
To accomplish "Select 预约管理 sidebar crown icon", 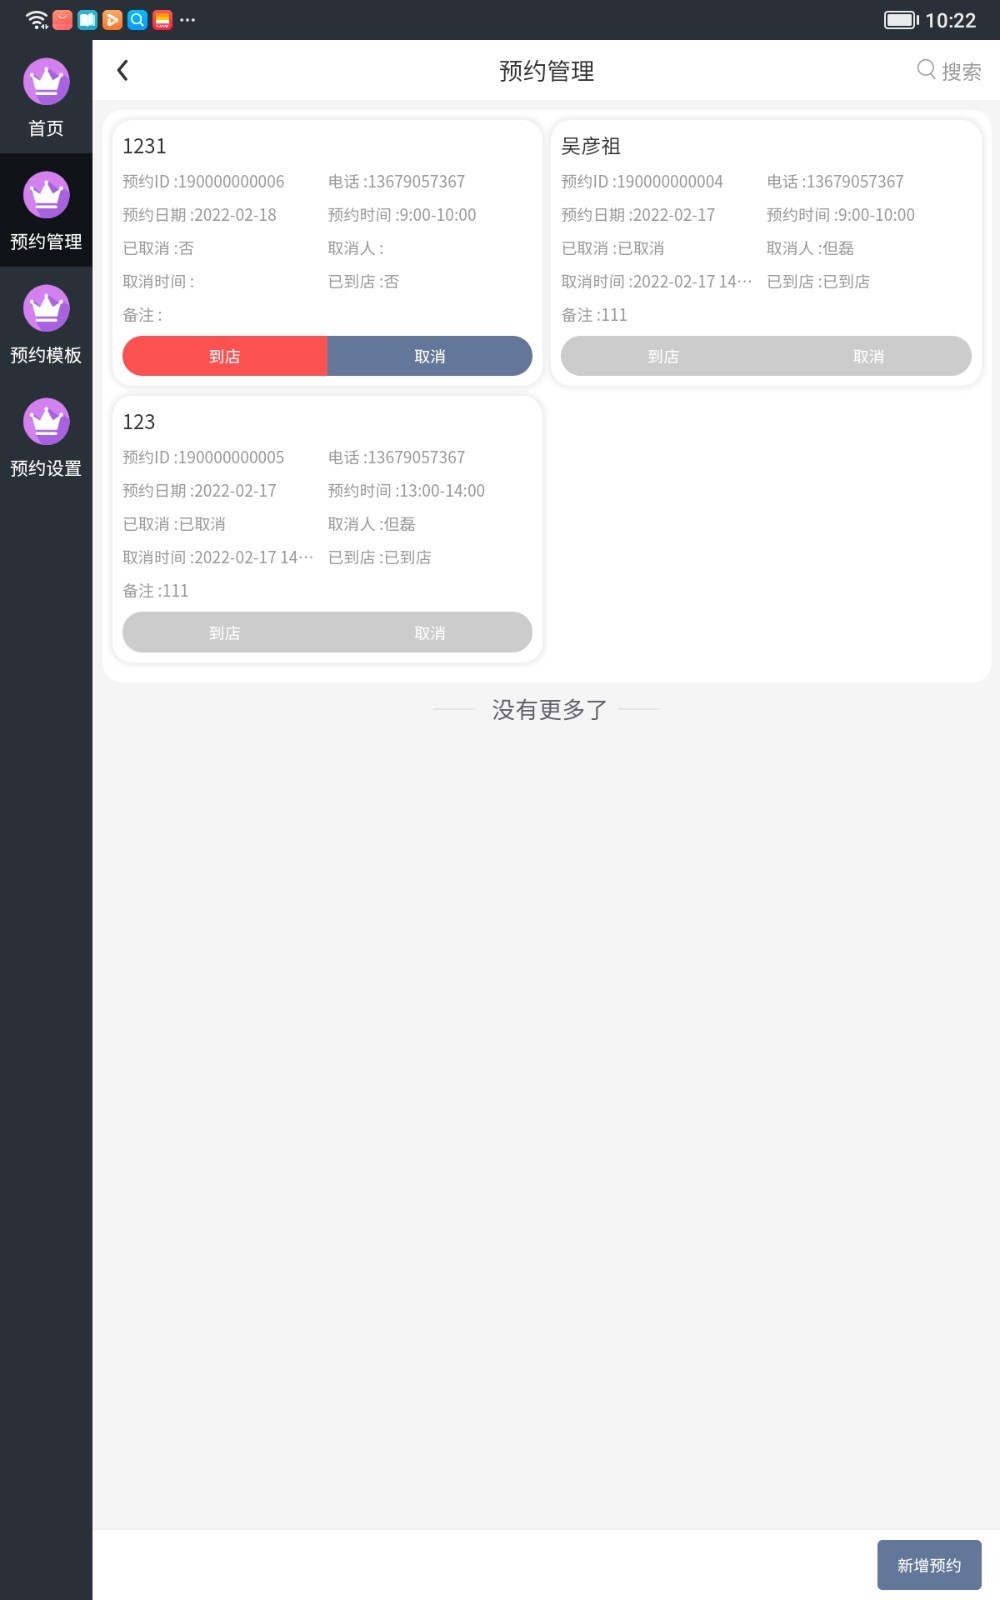I will (46, 195).
